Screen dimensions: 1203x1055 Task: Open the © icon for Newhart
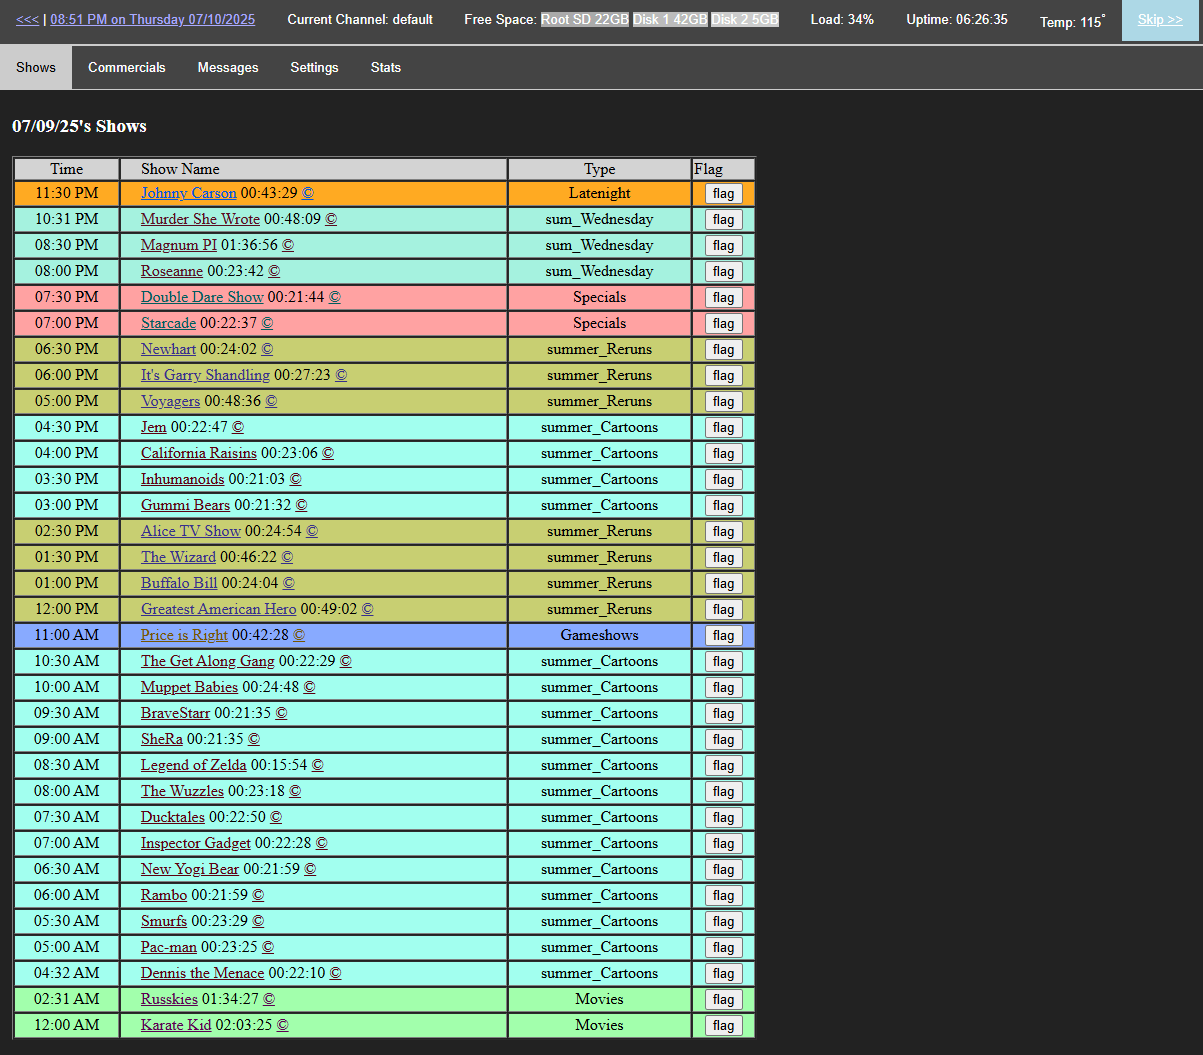click(x=267, y=349)
